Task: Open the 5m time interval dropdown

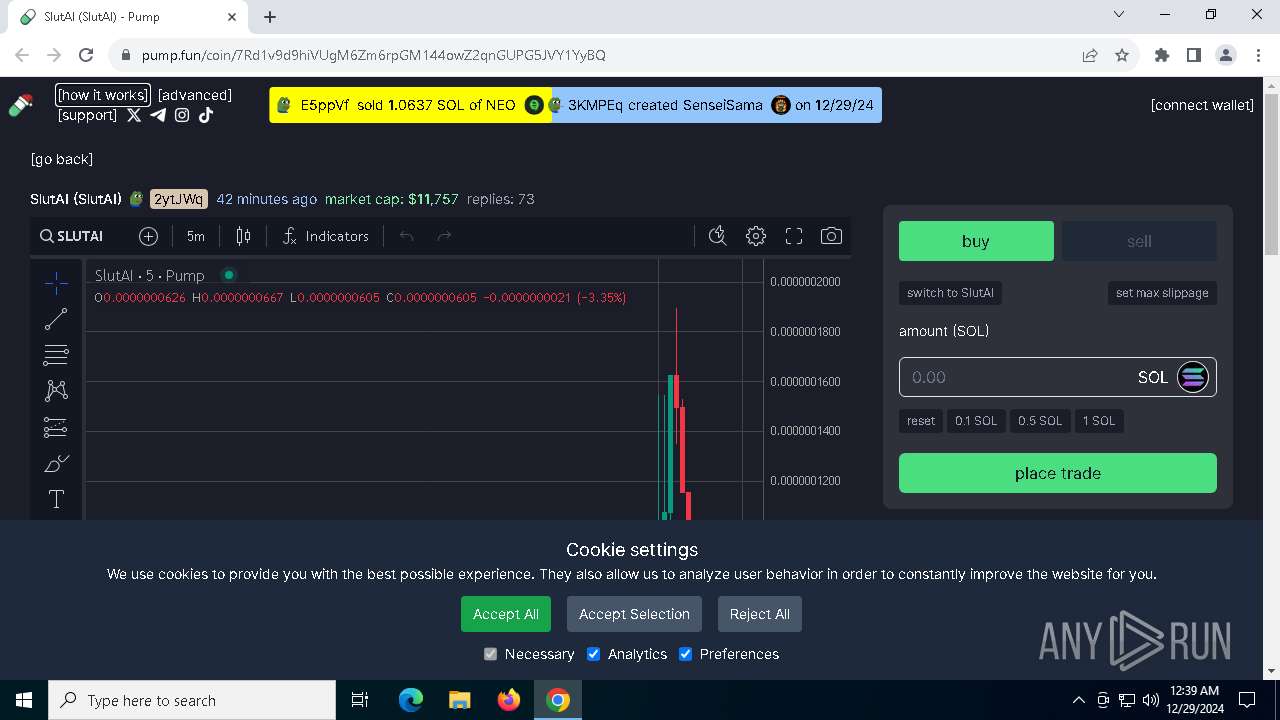Action: coord(196,236)
